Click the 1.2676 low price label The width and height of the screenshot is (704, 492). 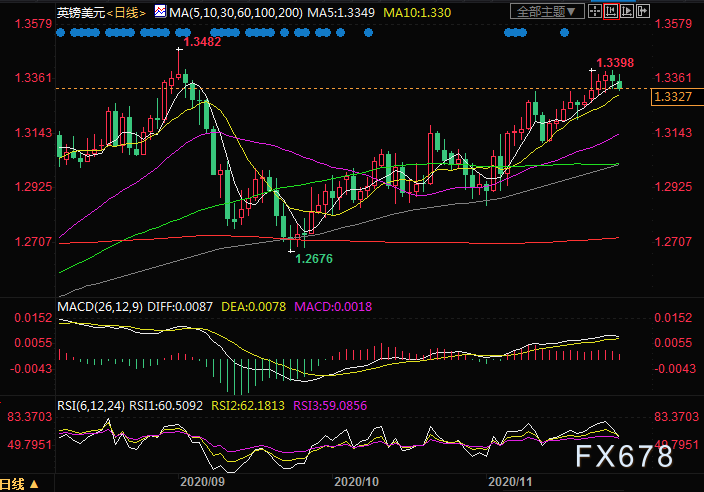[x=314, y=259]
